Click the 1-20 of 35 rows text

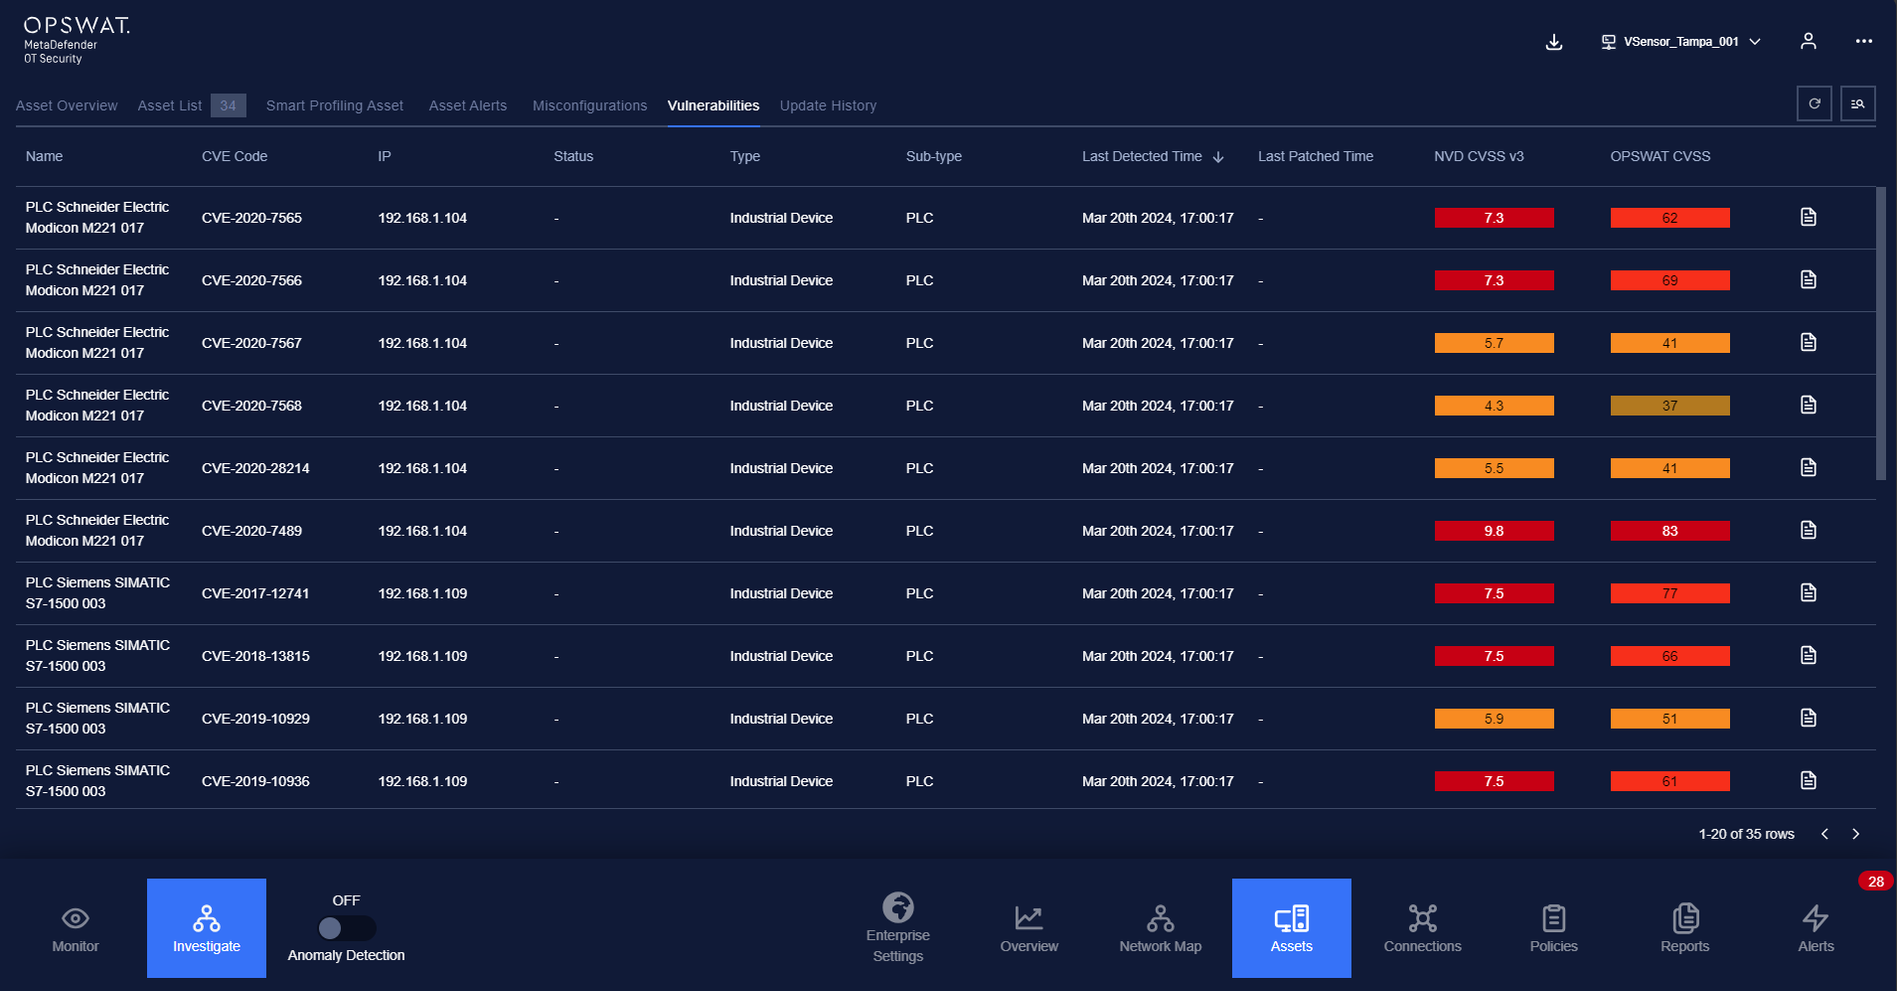(1746, 834)
